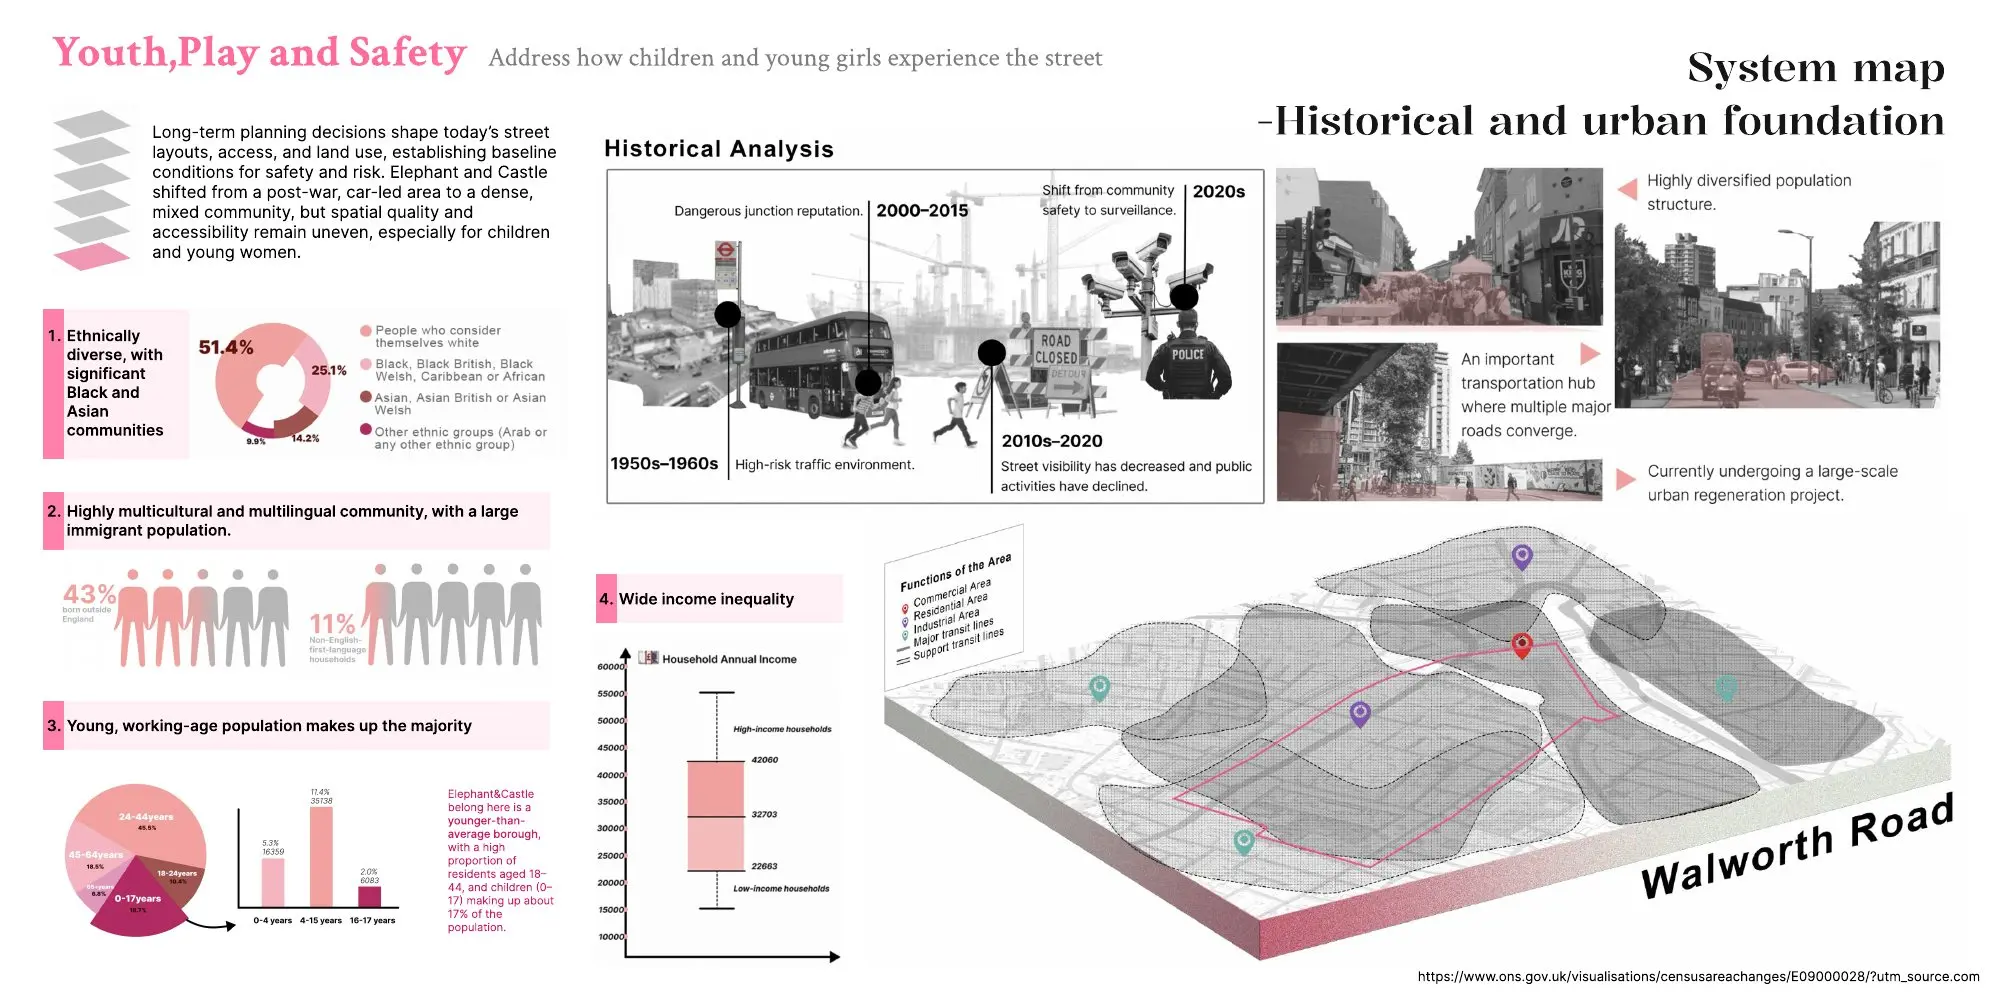Select the police officer figure
The width and height of the screenshot is (2000, 1000).
(x=1188, y=355)
